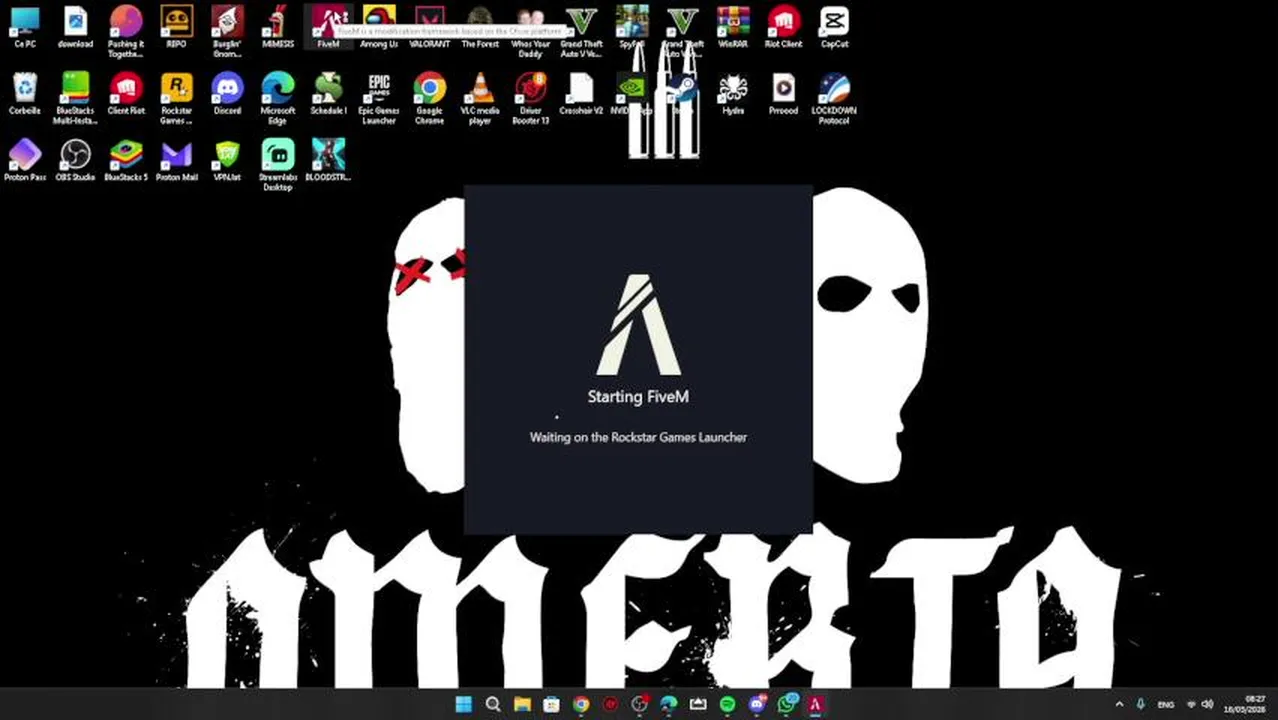Open the Riot Client desktop shortcut
Screen dimensions: 1278x720
point(783,27)
